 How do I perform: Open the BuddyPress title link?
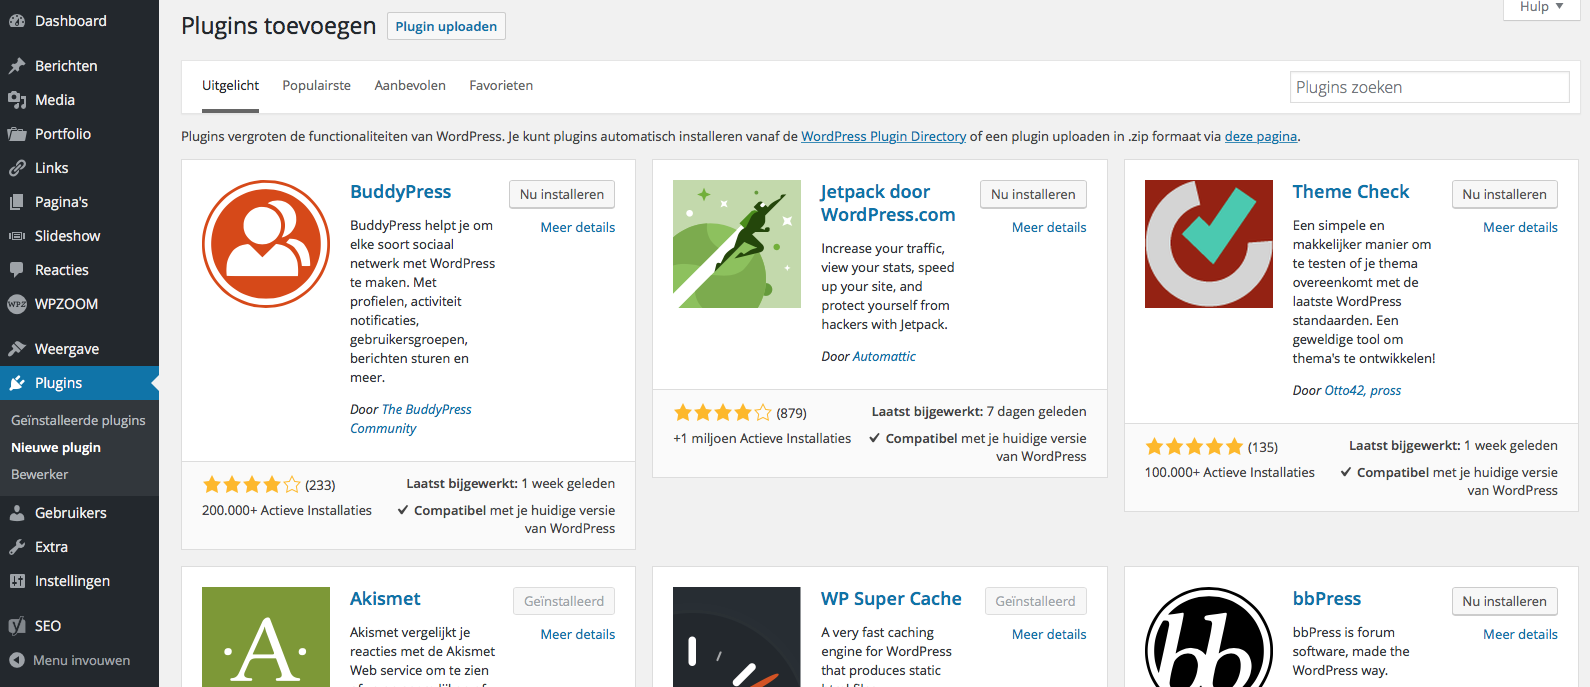(400, 192)
